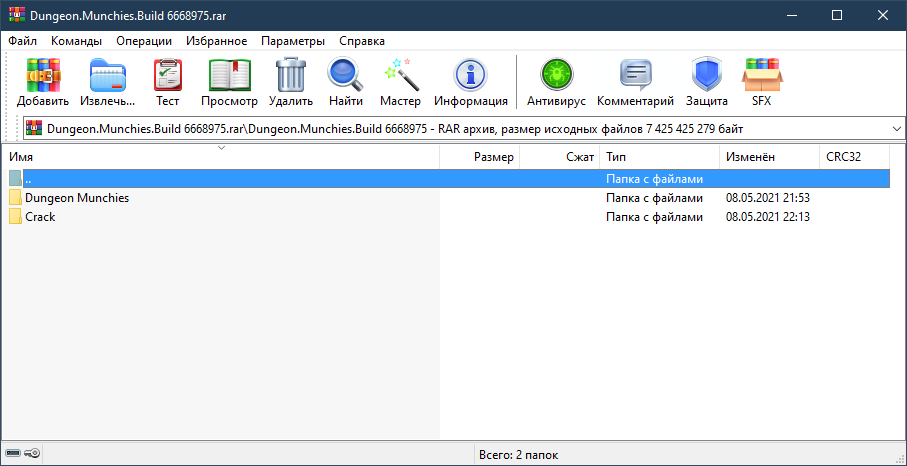The height and width of the screenshot is (466, 907).
Task: Open the Справка menu
Action: (362, 41)
